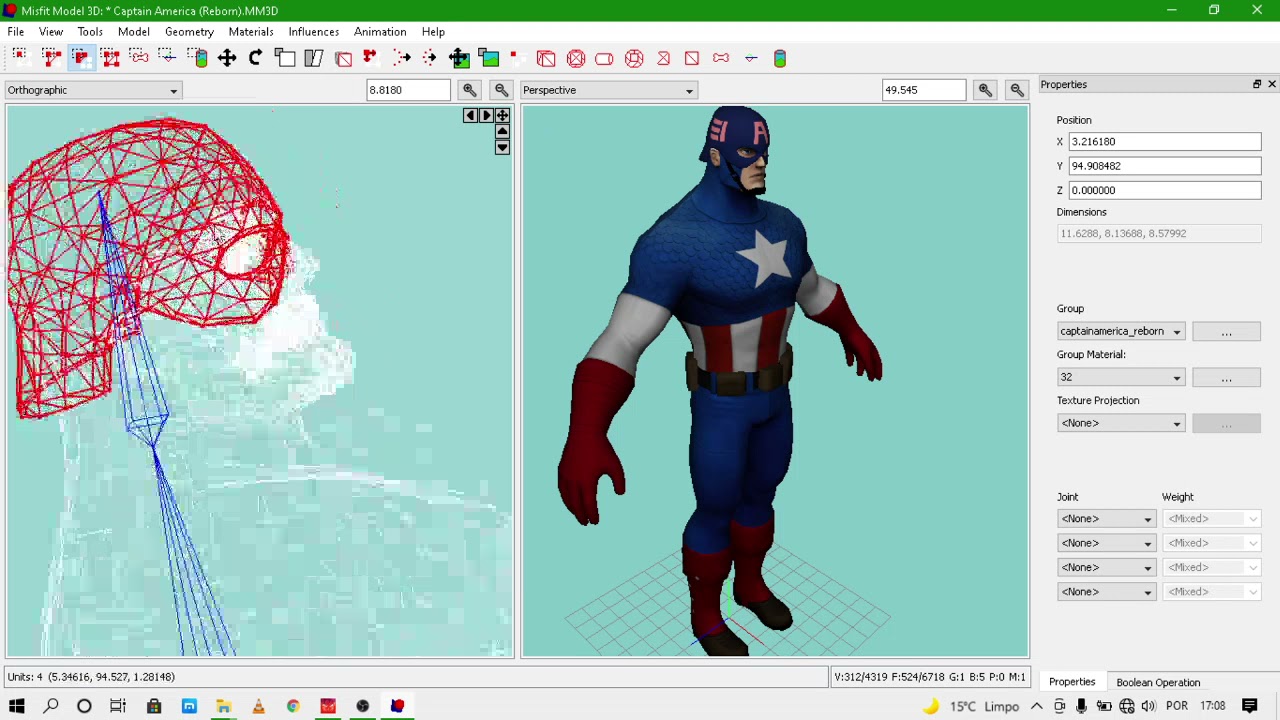Zoom in the Perspective viewport

tap(985, 90)
